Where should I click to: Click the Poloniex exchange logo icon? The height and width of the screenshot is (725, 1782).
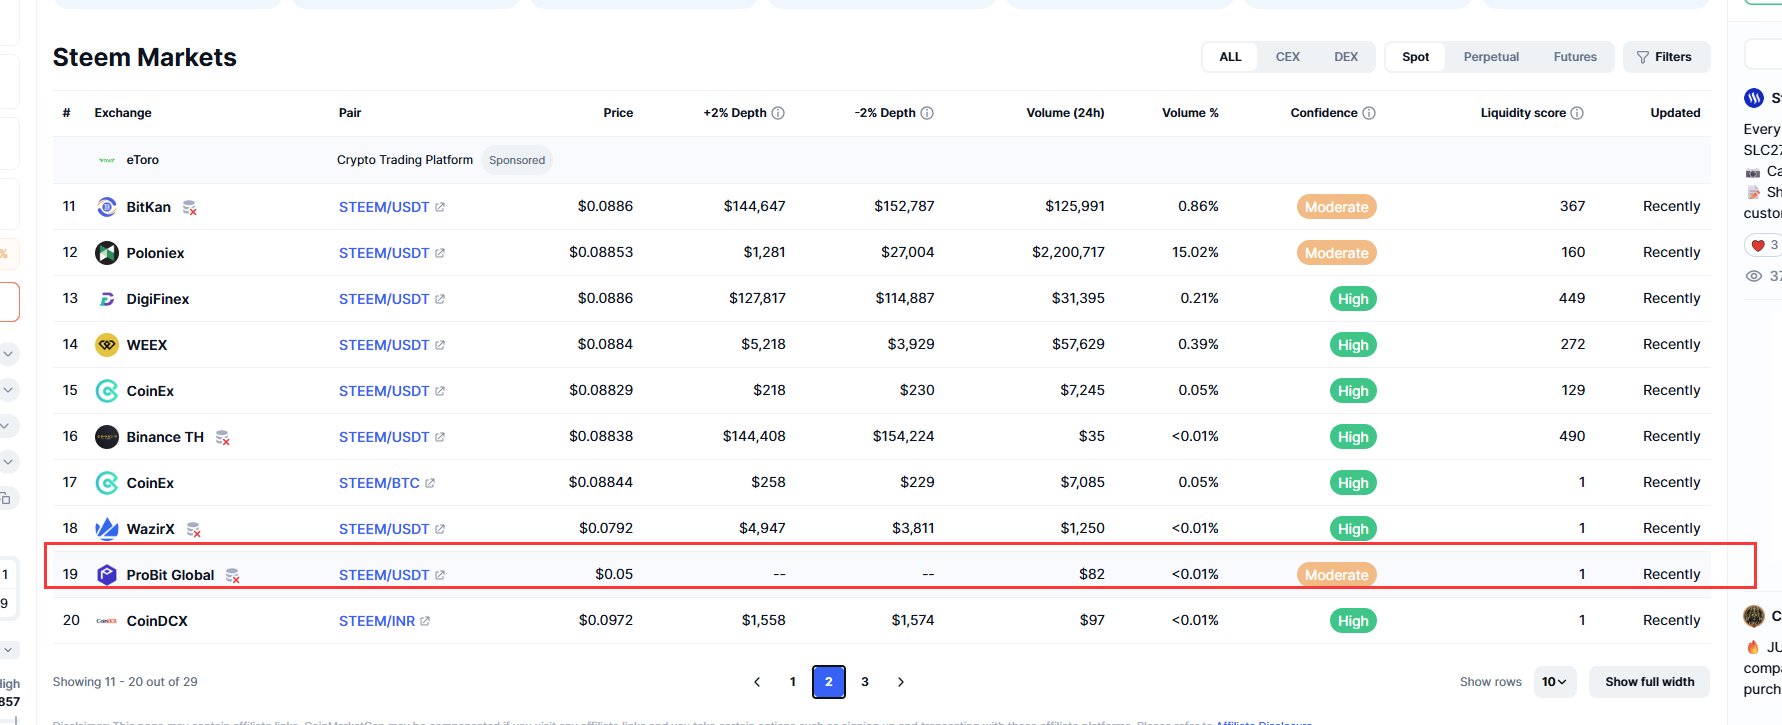pos(107,253)
